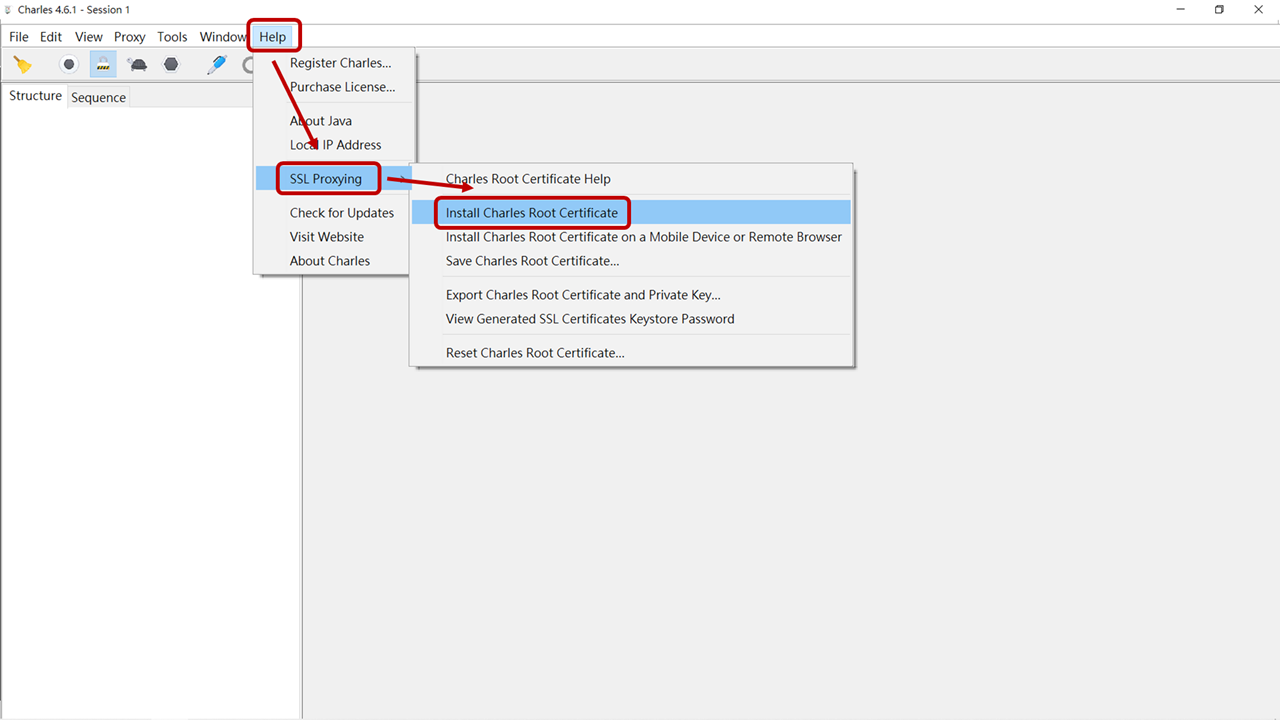The image size is (1280, 720).
Task: Restore the window using title bar button
Action: (1219, 10)
